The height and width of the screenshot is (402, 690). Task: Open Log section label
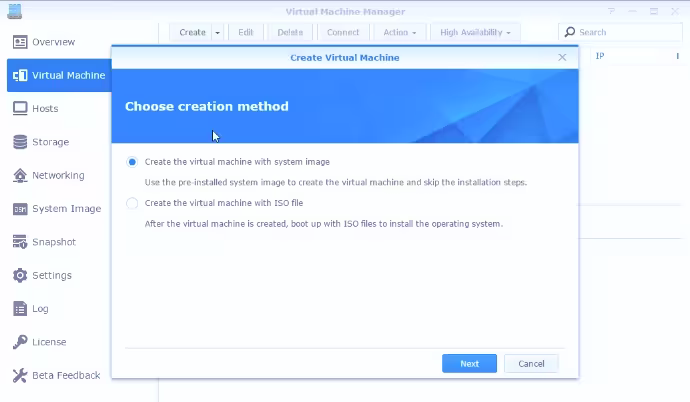pyautogui.click(x=40, y=309)
